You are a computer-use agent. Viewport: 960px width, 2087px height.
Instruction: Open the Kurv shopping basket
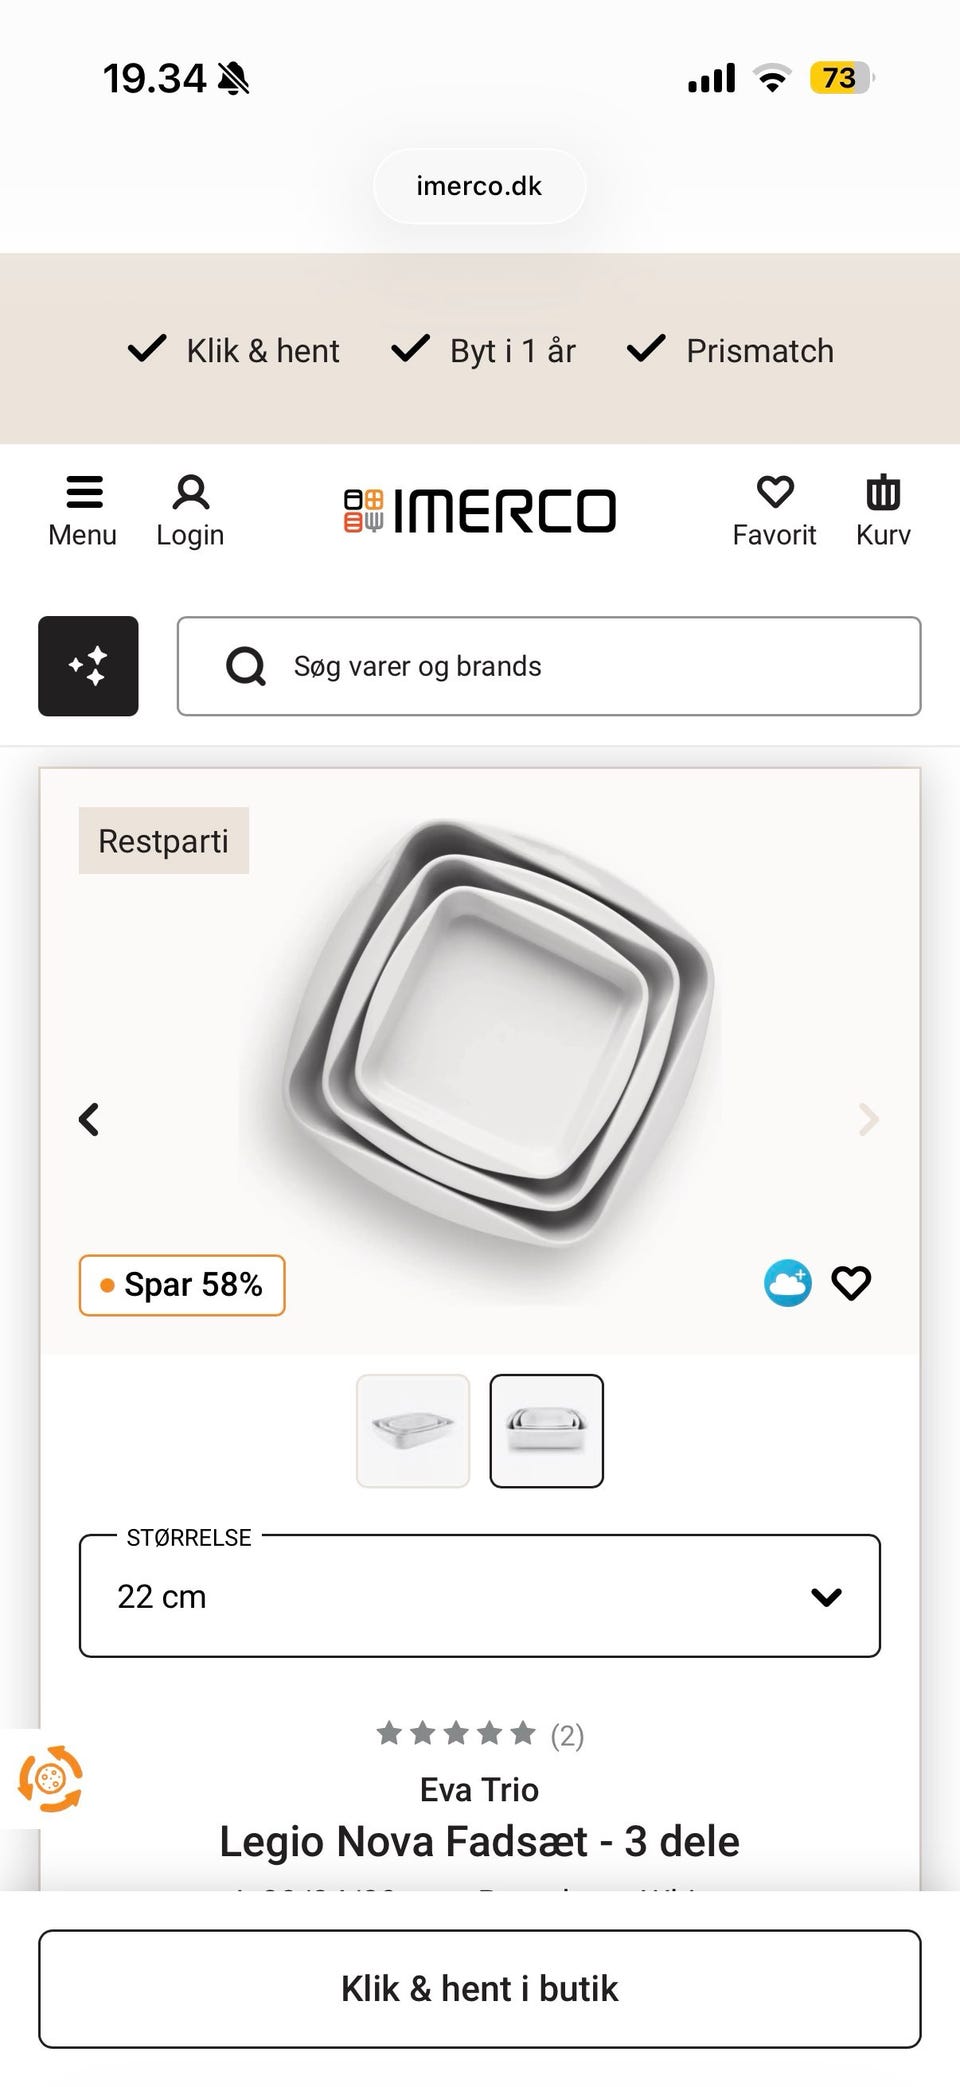[x=883, y=510]
